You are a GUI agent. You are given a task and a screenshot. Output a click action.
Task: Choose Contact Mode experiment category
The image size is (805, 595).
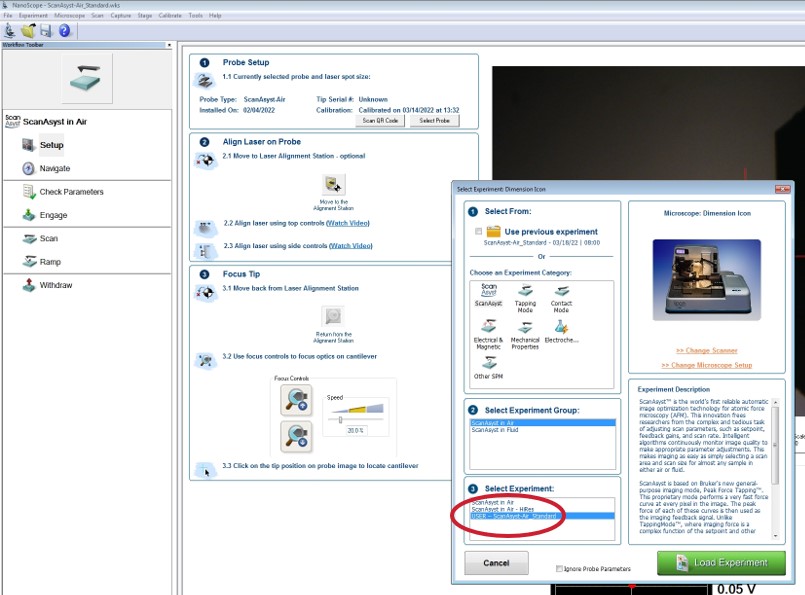(x=561, y=299)
